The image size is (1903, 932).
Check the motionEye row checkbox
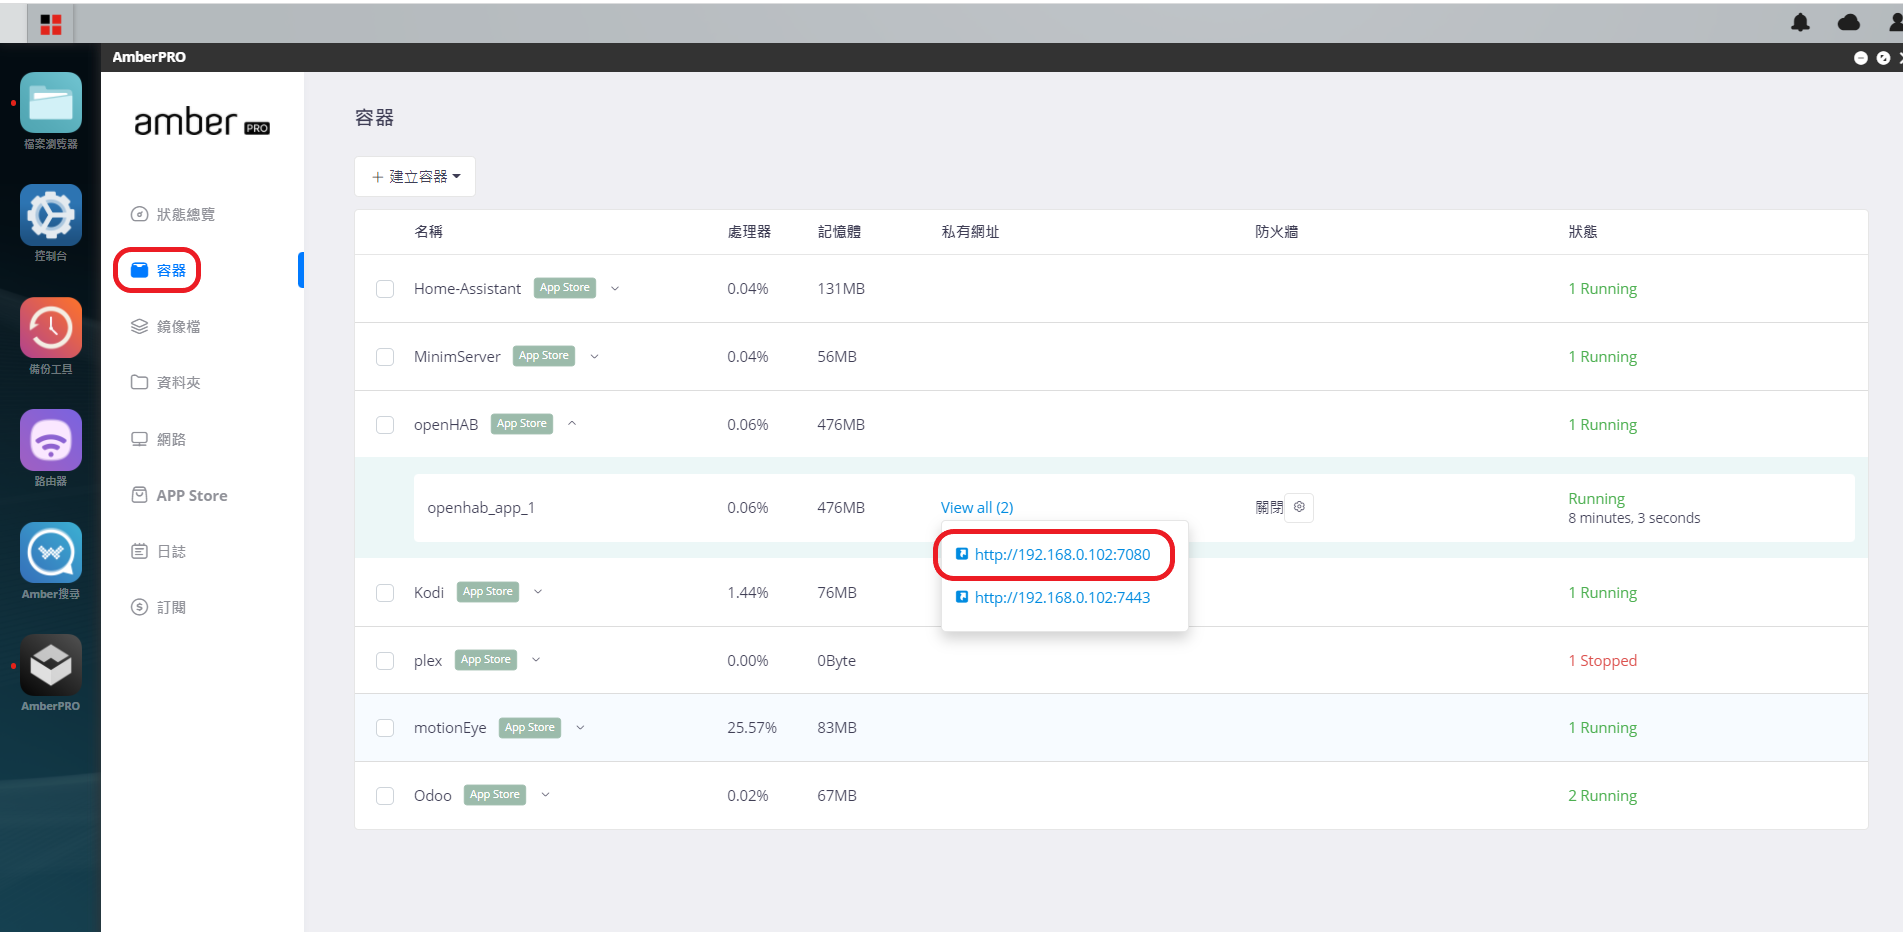tap(385, 728)
